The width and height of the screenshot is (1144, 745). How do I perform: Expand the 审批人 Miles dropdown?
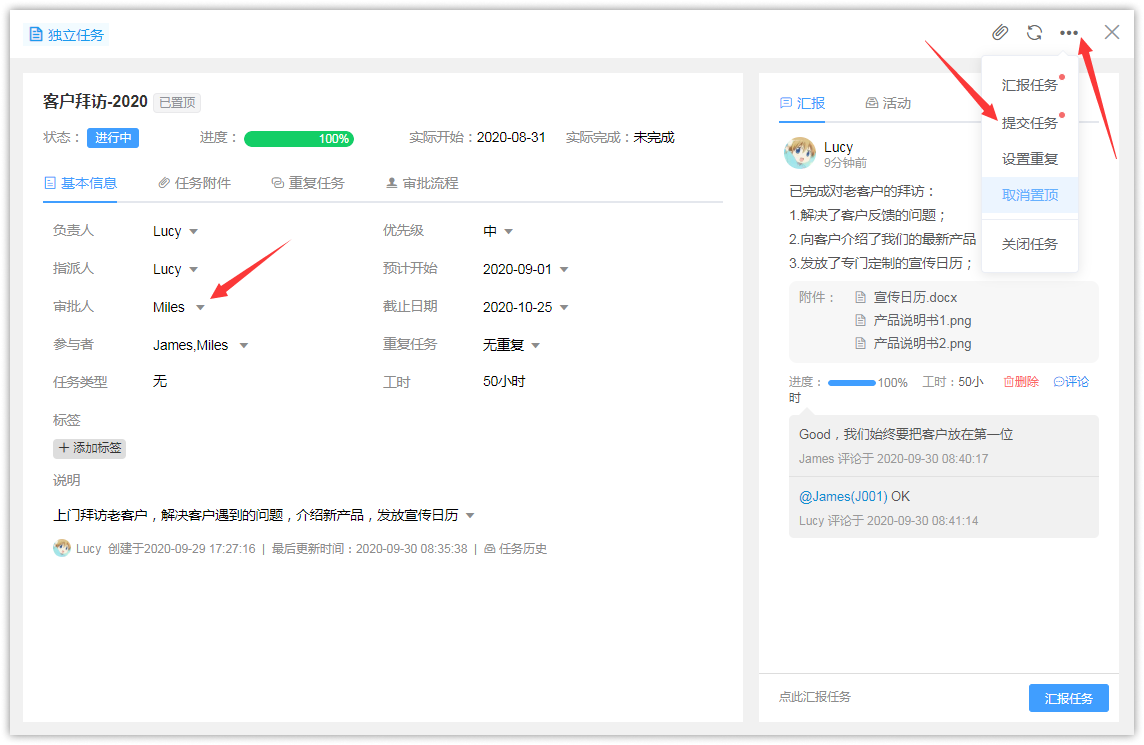point(200,308)
